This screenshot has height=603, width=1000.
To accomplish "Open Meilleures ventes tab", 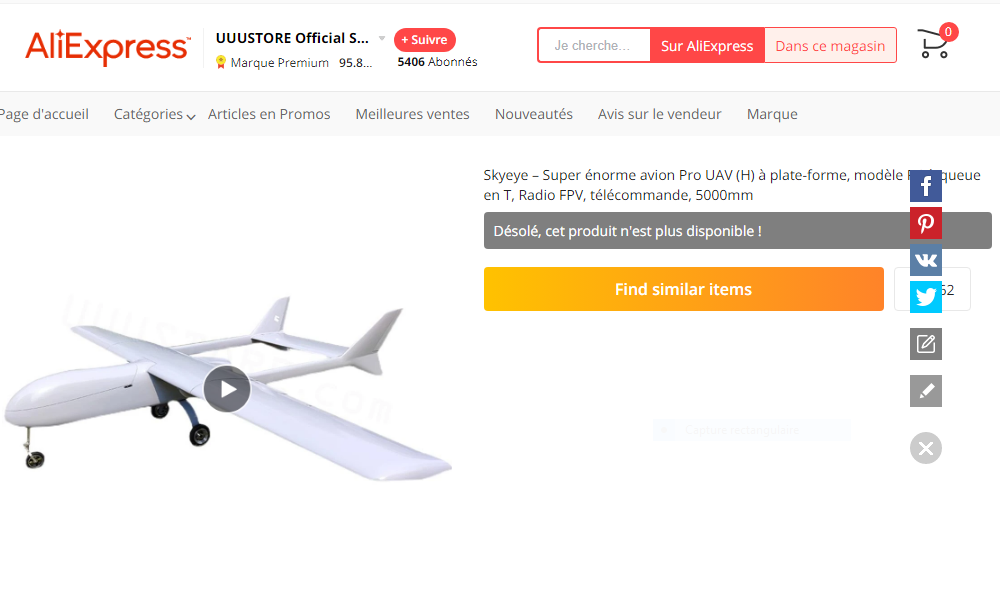I will (x=412, y=114).
